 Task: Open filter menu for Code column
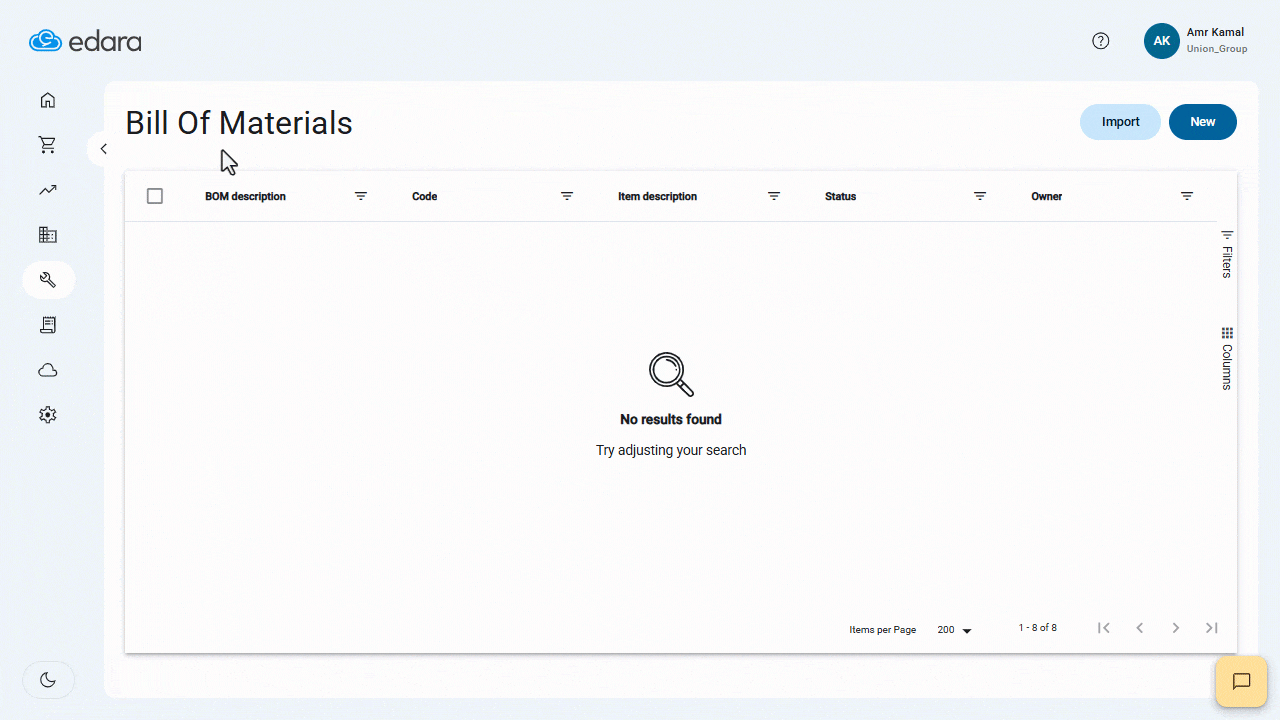tap(567, 196)
